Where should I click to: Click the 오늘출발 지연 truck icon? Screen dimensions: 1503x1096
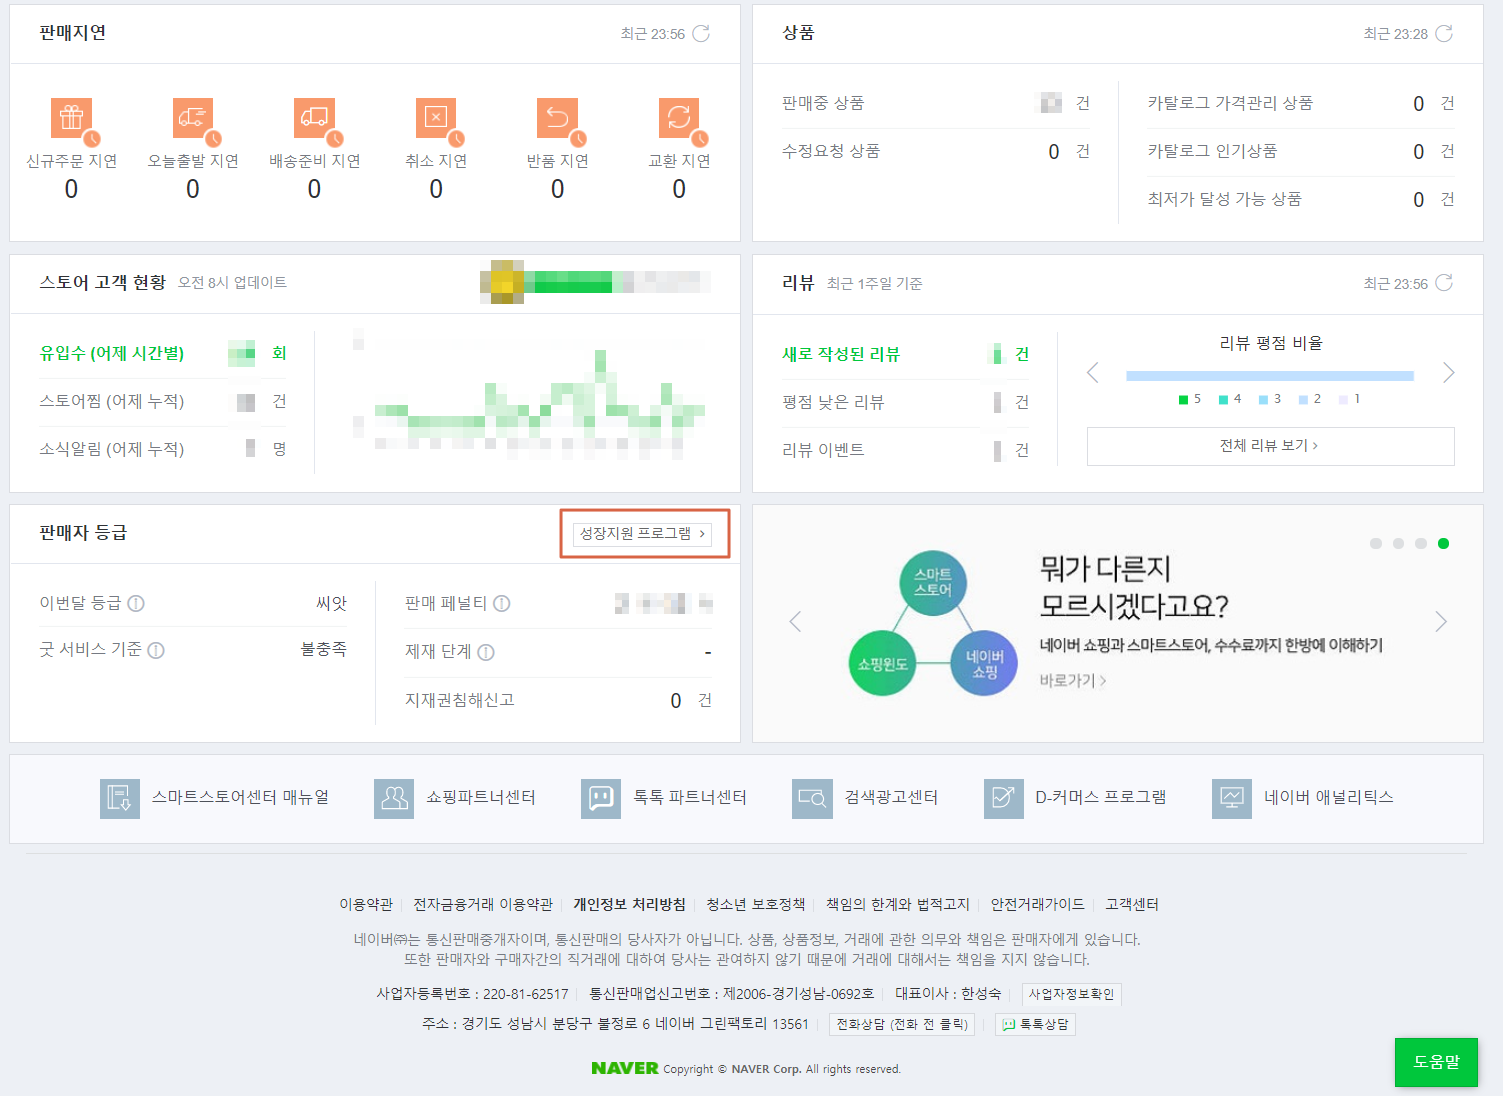193,118
